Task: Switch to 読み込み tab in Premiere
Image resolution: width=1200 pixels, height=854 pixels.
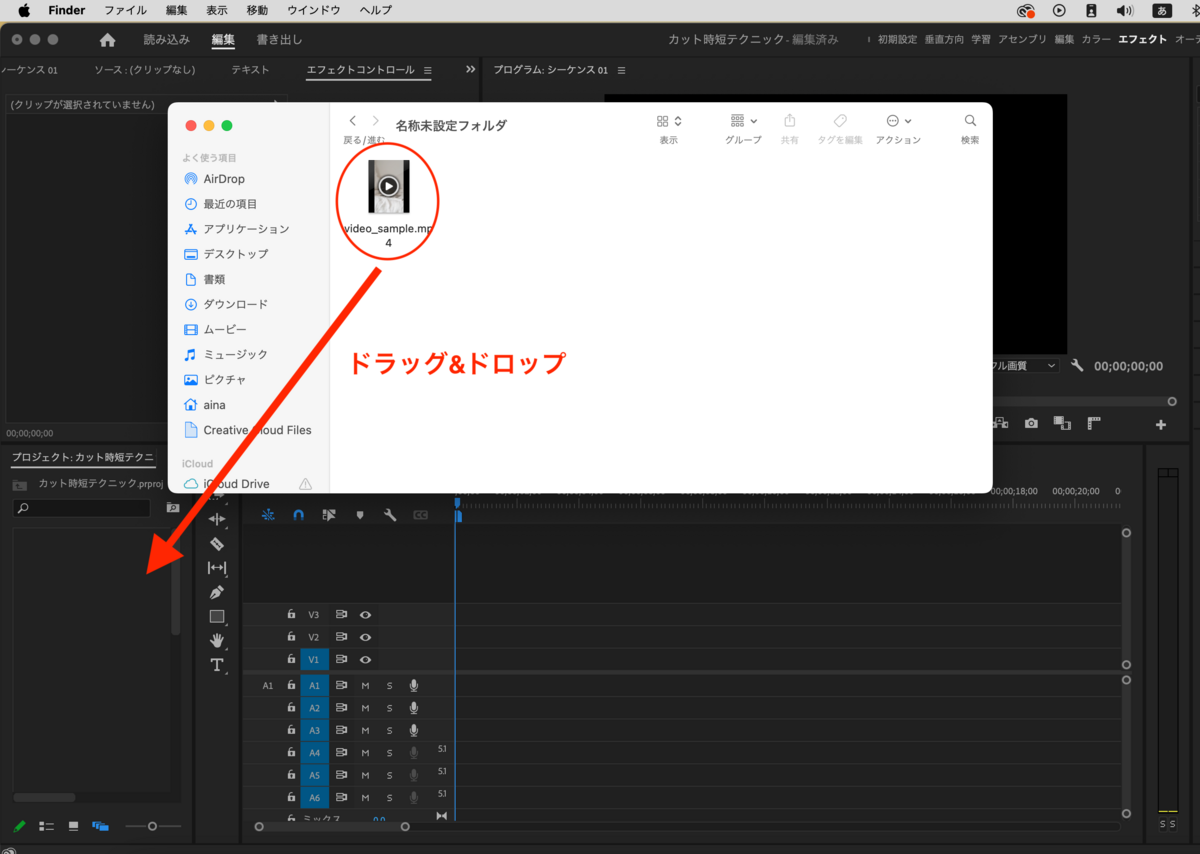Action: point(167,40)
